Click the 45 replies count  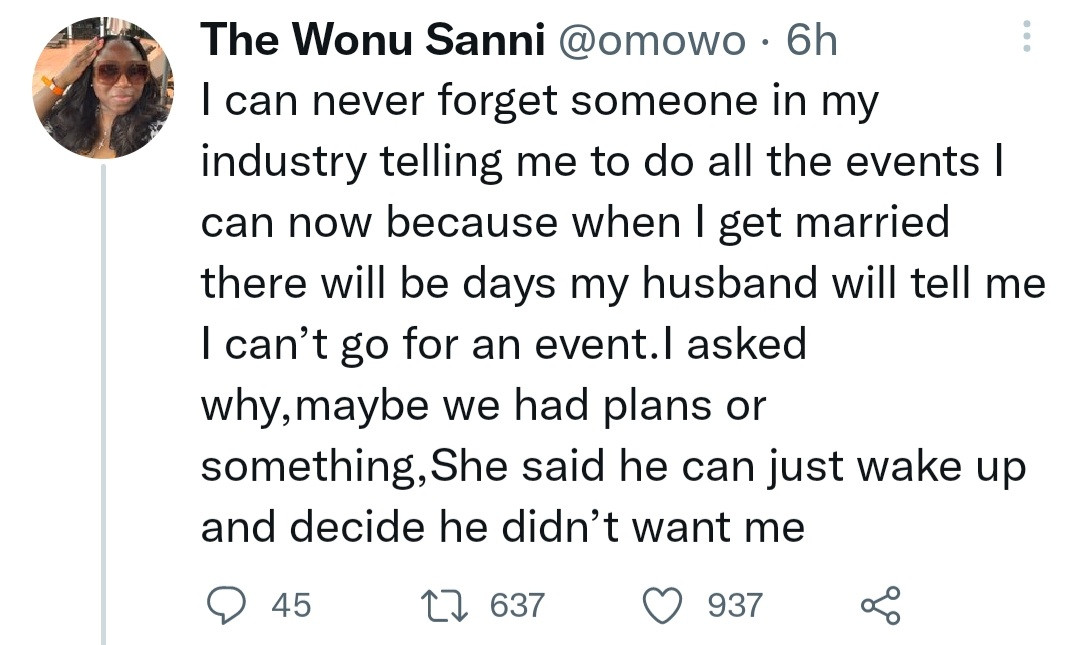coord(291,605)
